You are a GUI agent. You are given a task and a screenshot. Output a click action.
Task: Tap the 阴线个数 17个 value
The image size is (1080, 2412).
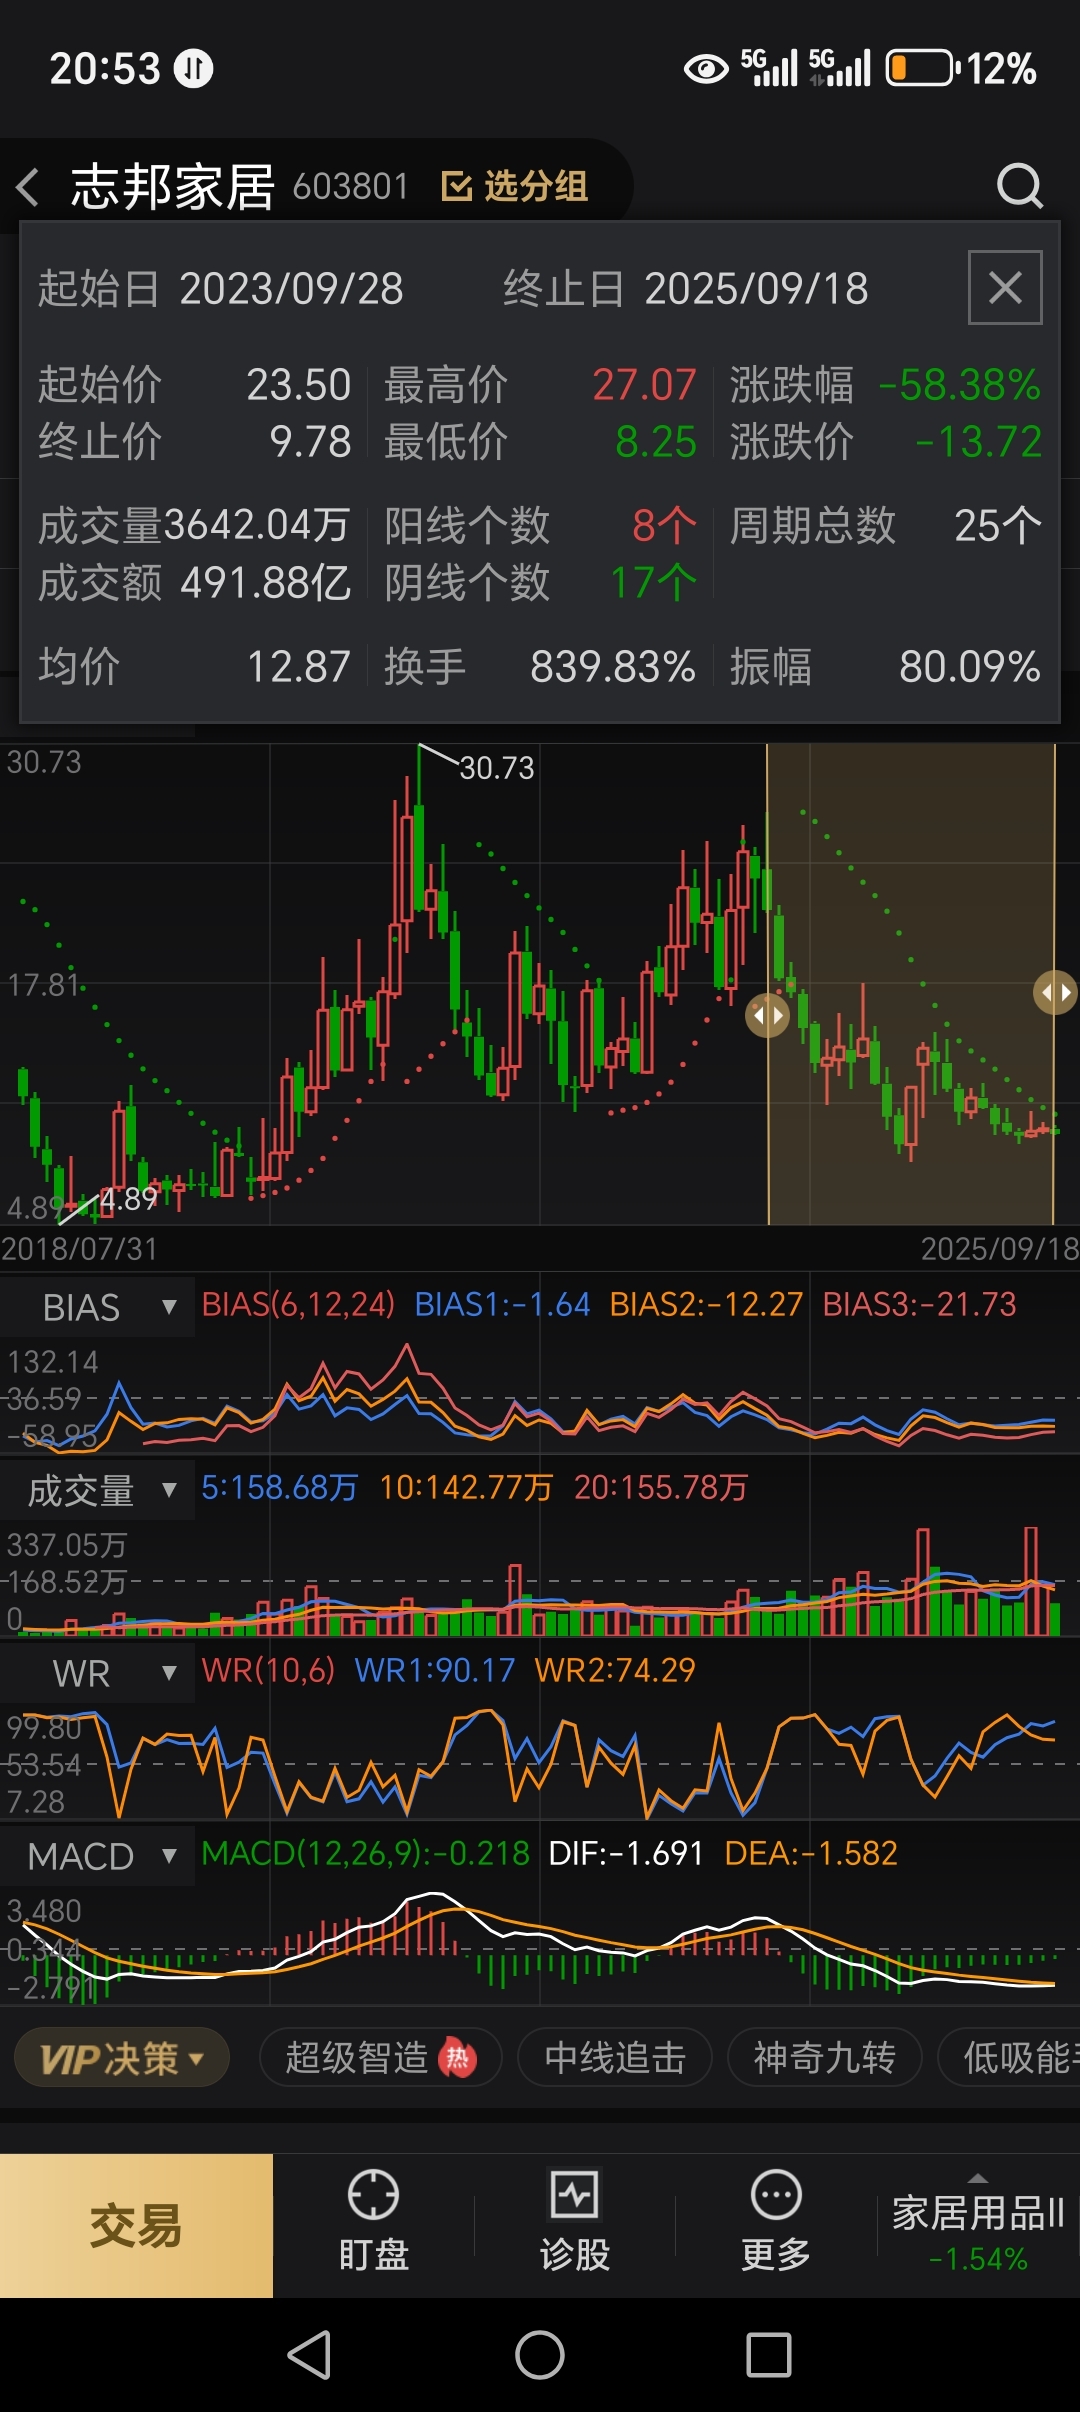(x=653, y=583)
